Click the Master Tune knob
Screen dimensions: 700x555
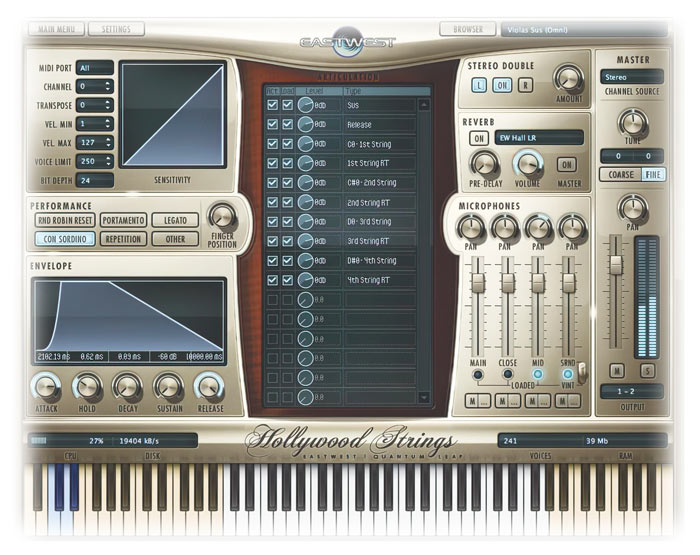[632, 122]
